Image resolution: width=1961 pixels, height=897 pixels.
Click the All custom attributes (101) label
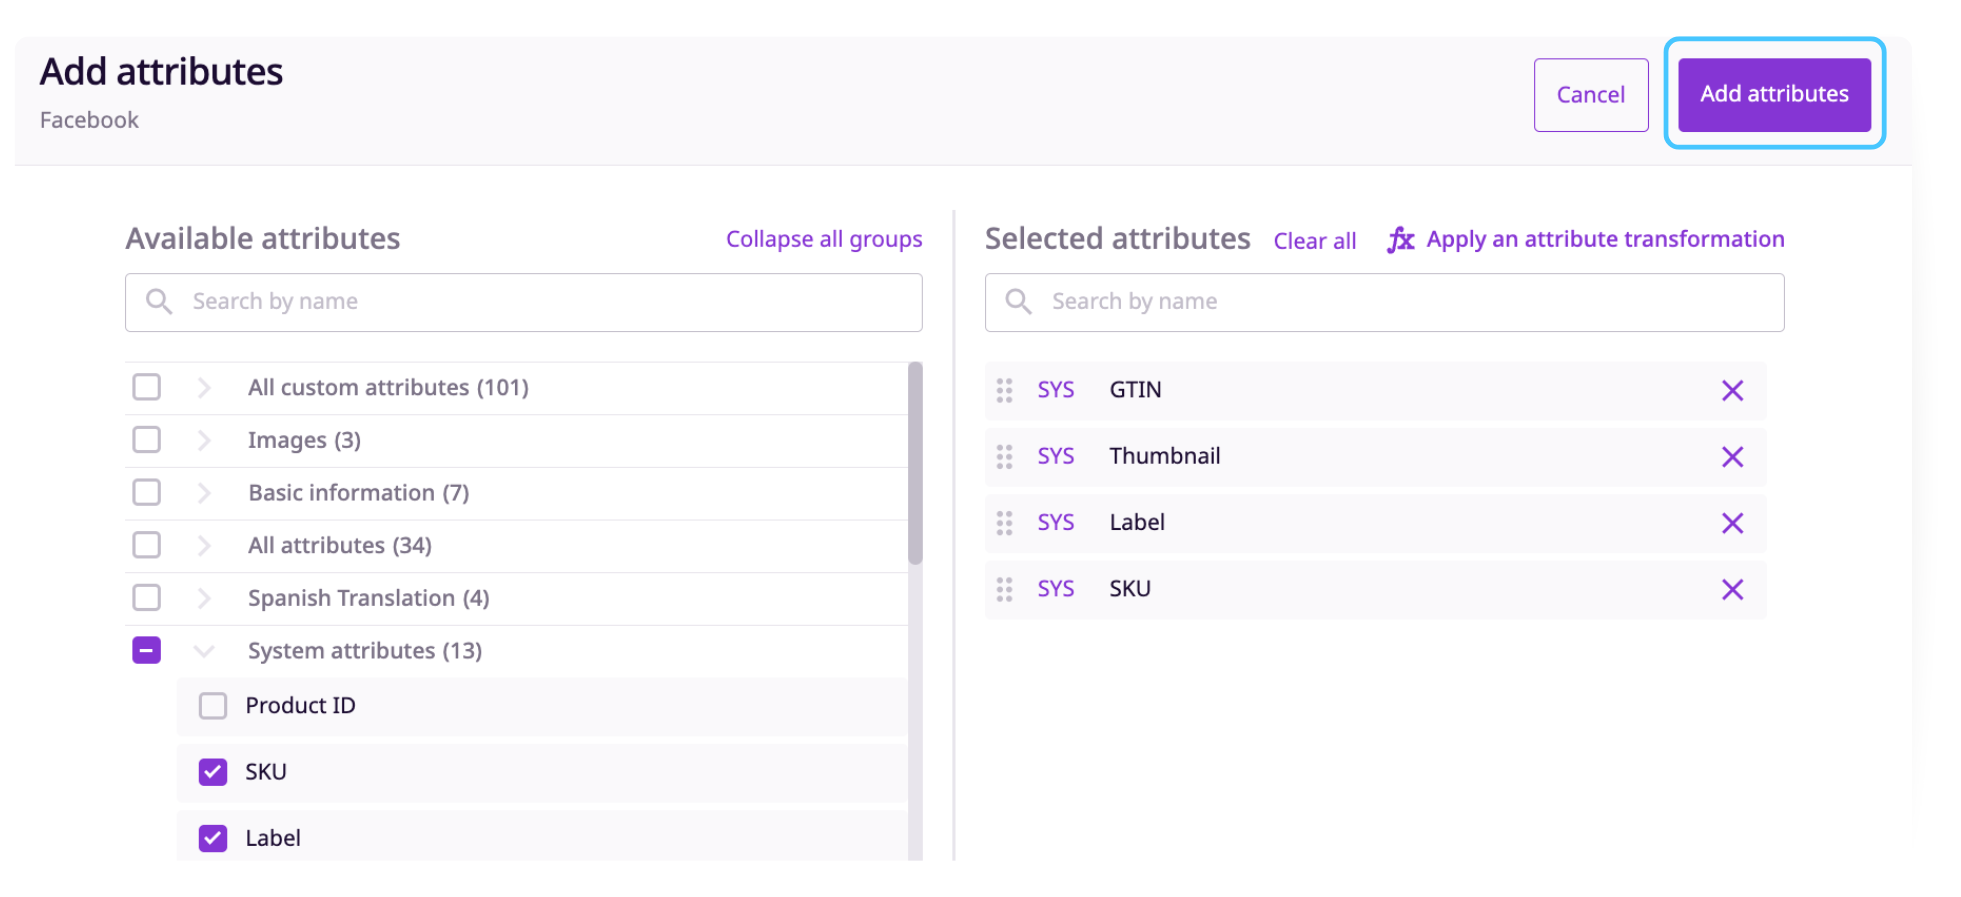[x=388, y=387]
